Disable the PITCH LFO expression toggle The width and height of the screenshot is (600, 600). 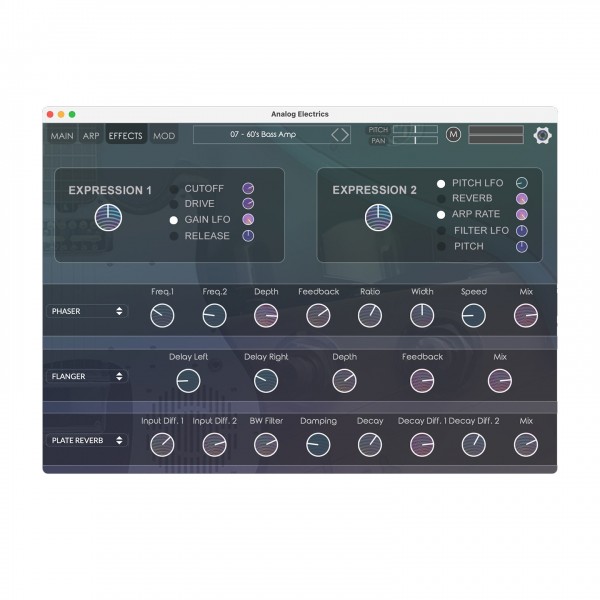pyautogui.click(x=441, y=184)
